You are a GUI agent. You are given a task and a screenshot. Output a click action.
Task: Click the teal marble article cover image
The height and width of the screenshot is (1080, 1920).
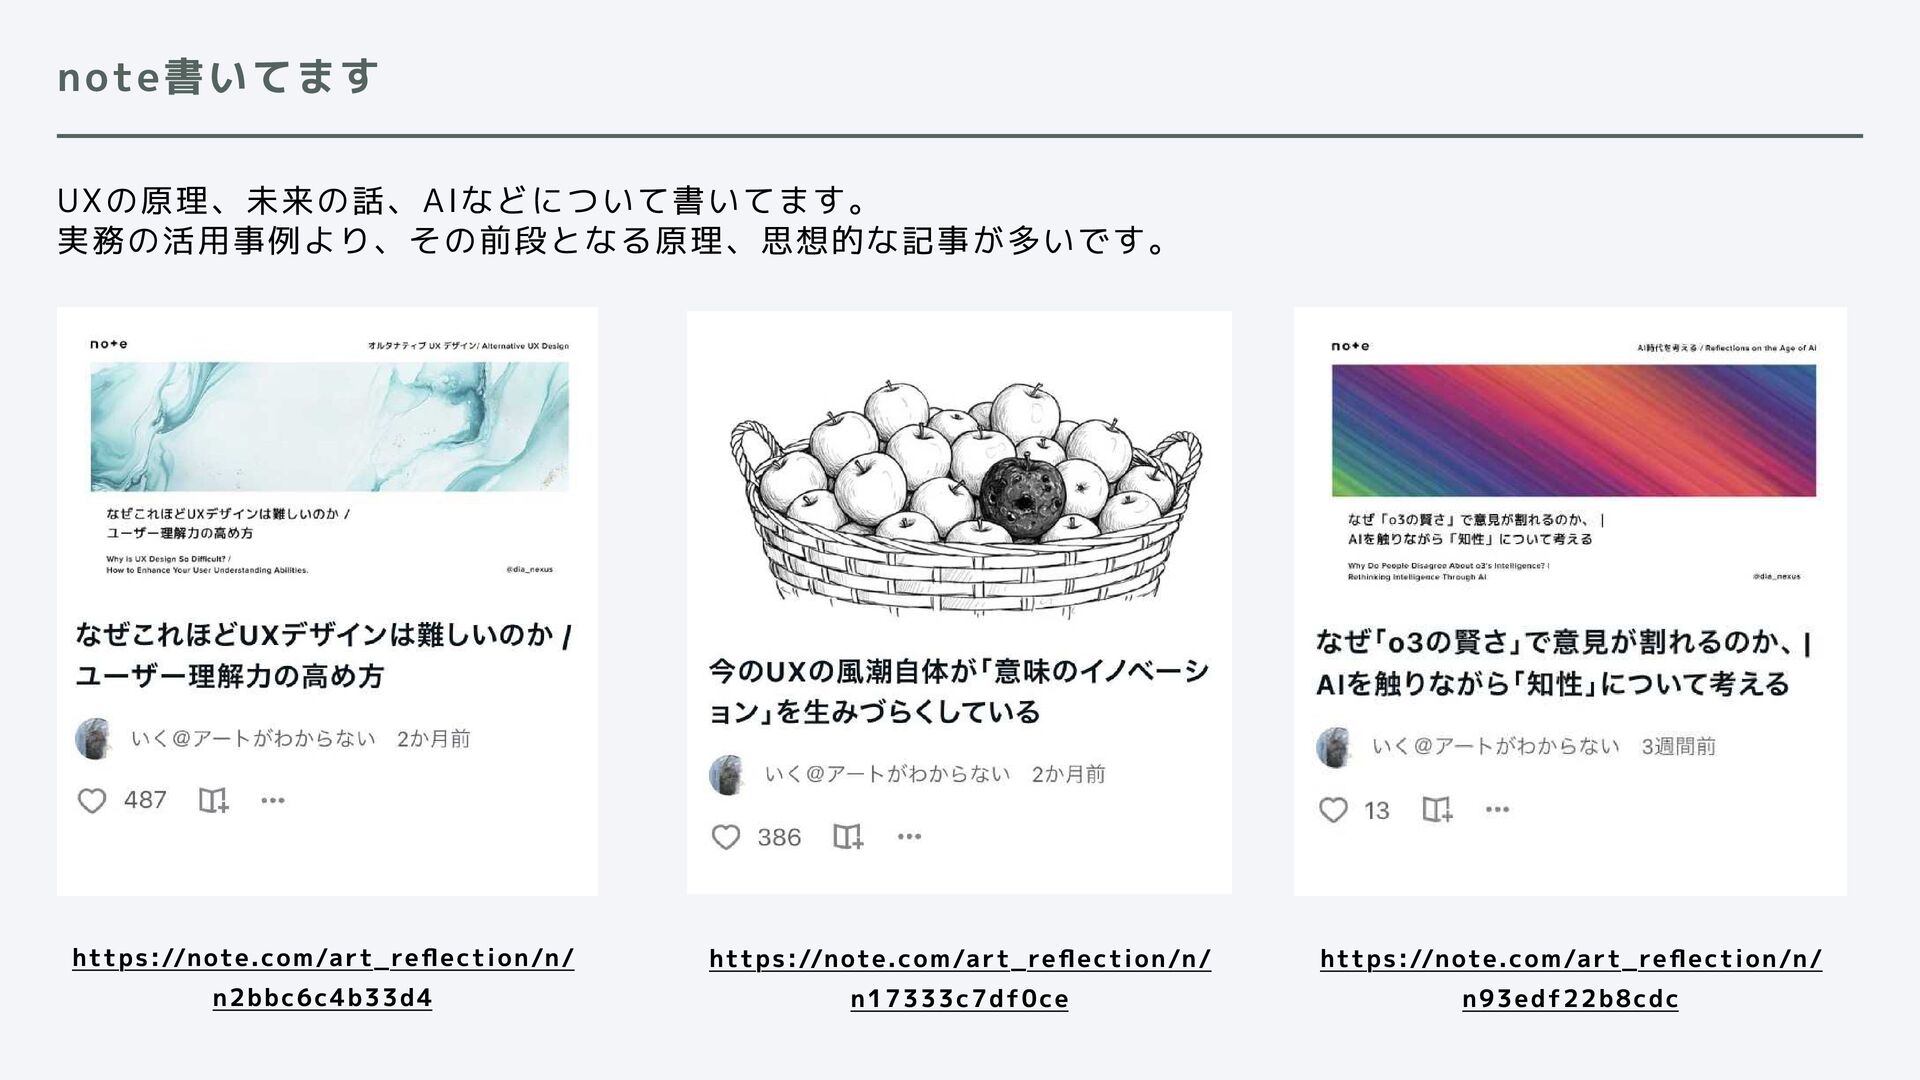(329, 426)
